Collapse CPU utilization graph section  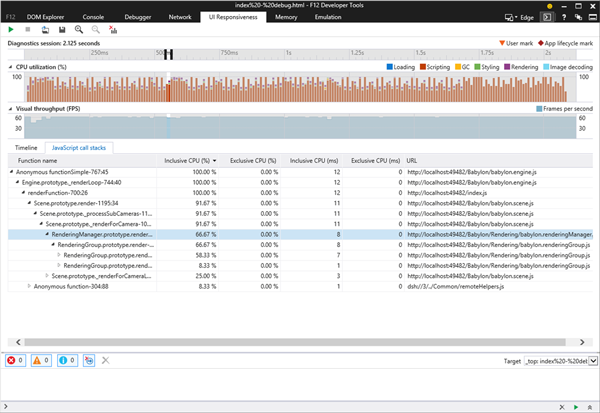[10, 67]
